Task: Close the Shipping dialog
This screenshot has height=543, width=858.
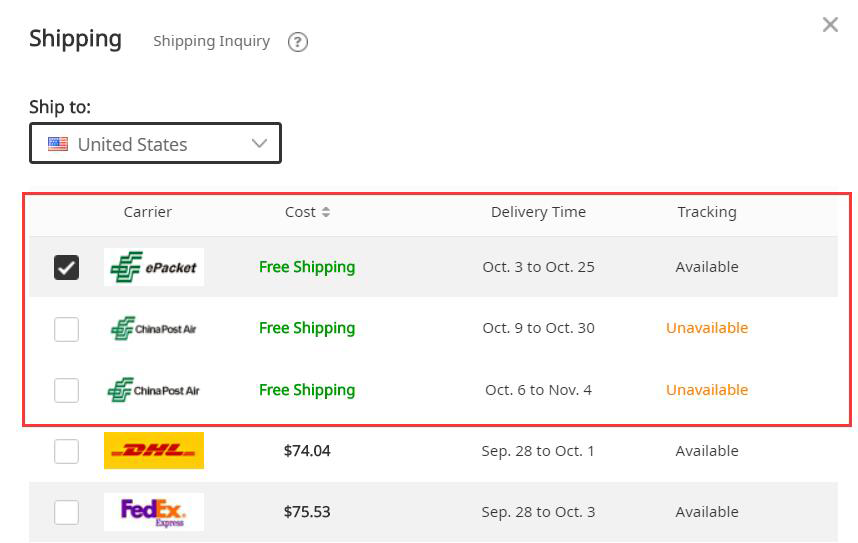Action: [x=830, y=25]
